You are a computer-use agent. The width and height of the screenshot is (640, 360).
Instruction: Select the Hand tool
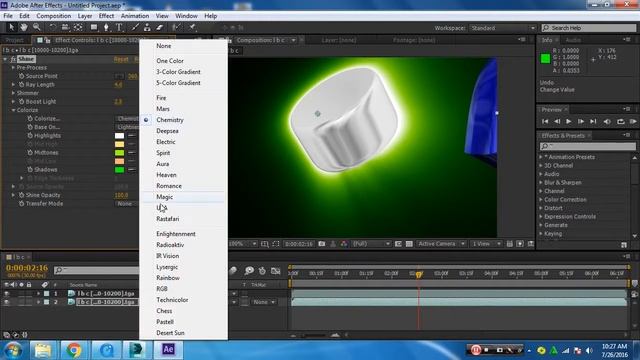[24, 27]
